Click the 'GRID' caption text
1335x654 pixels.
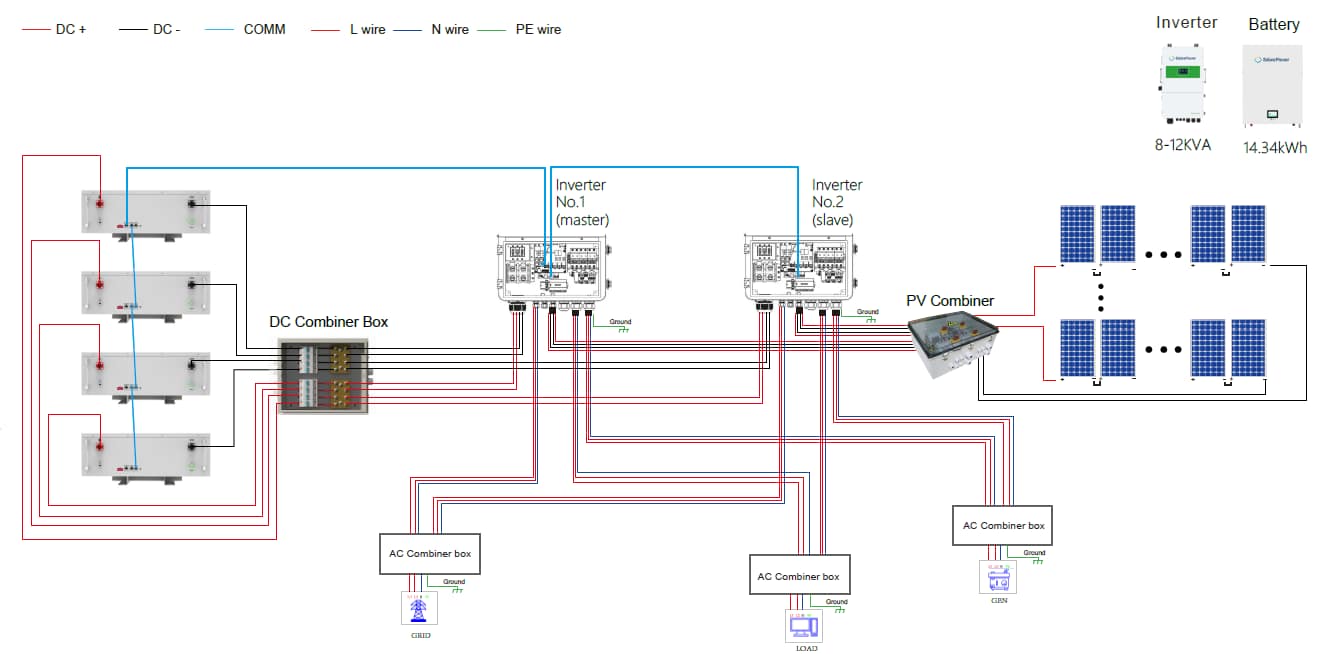tap(420, 635)
